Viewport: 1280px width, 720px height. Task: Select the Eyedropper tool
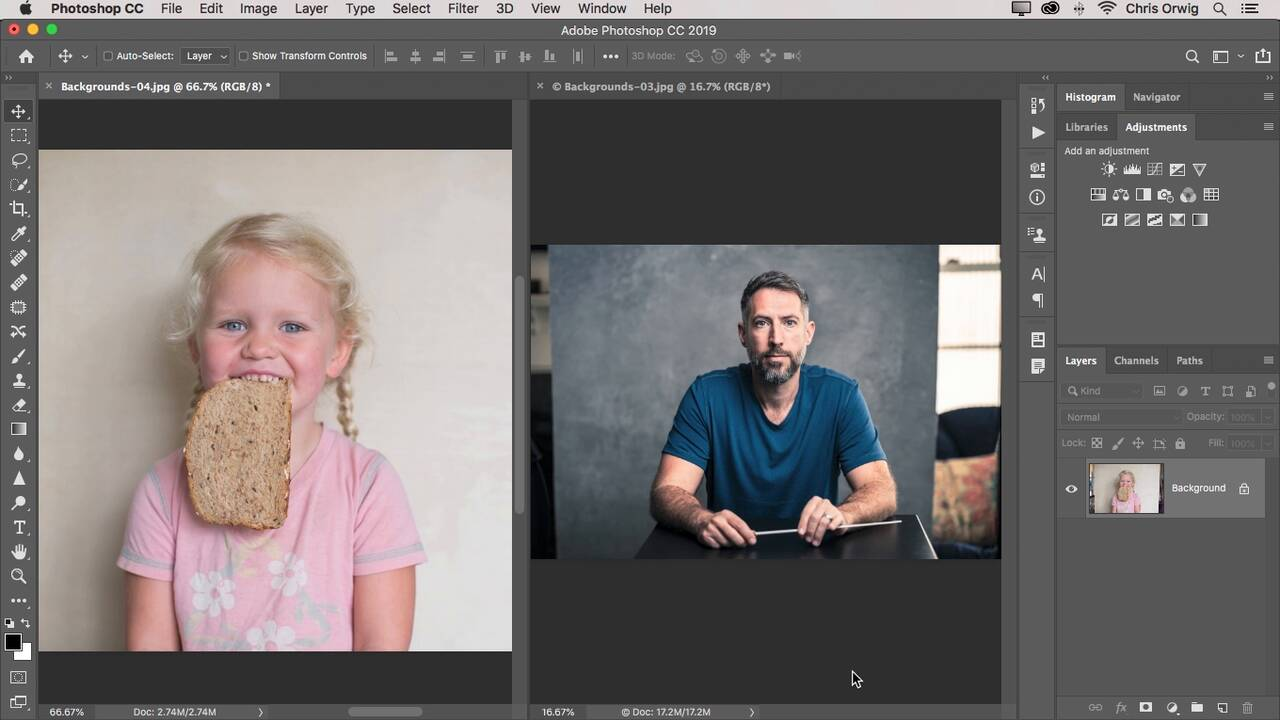point(19,234)
